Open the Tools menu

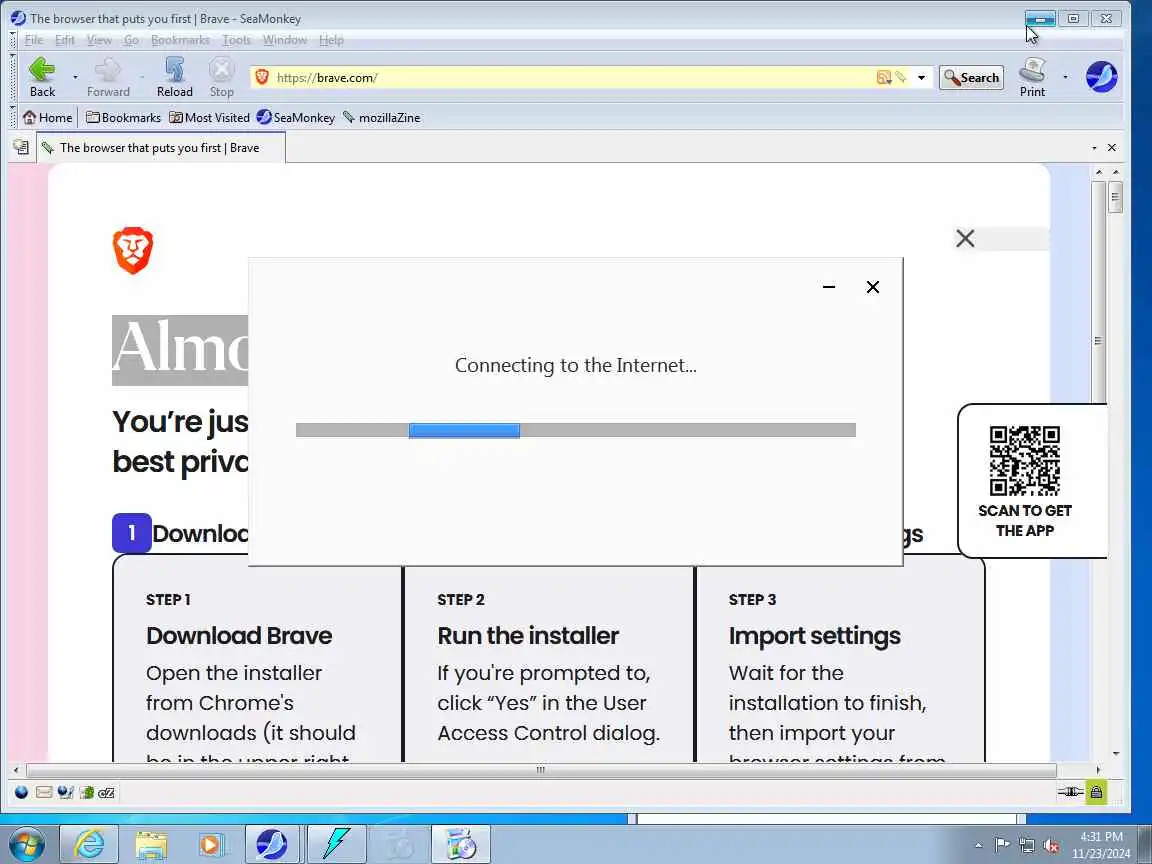click(x=237, y=40)
